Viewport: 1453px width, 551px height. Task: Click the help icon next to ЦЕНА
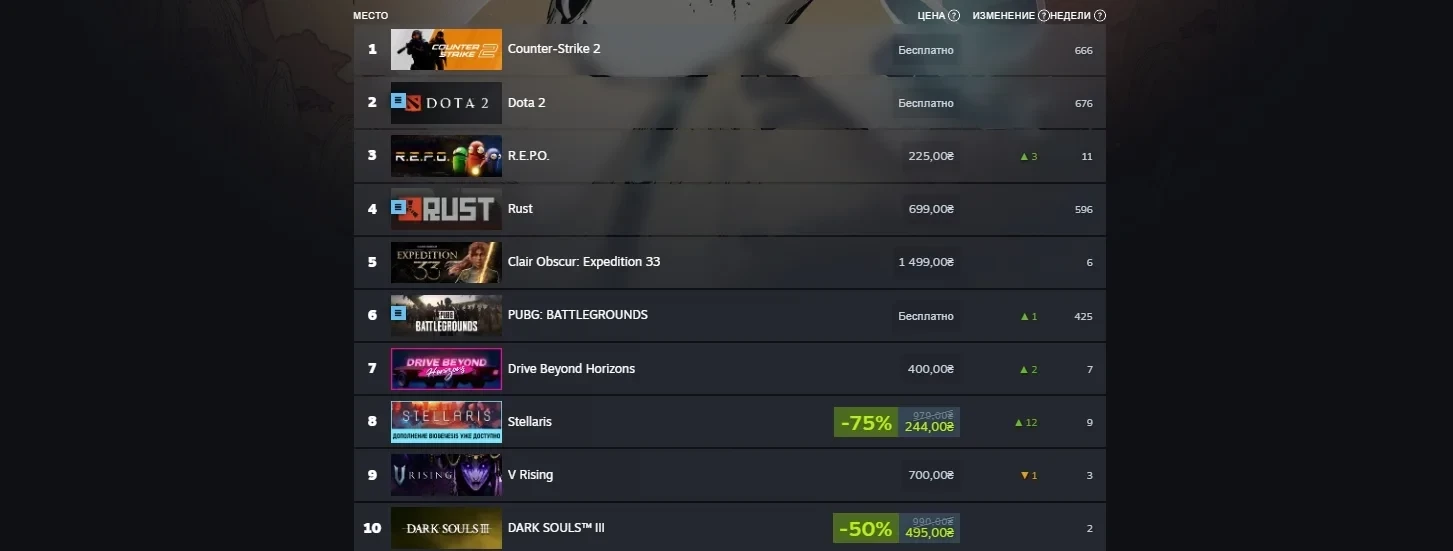click(x=954, y=16)
